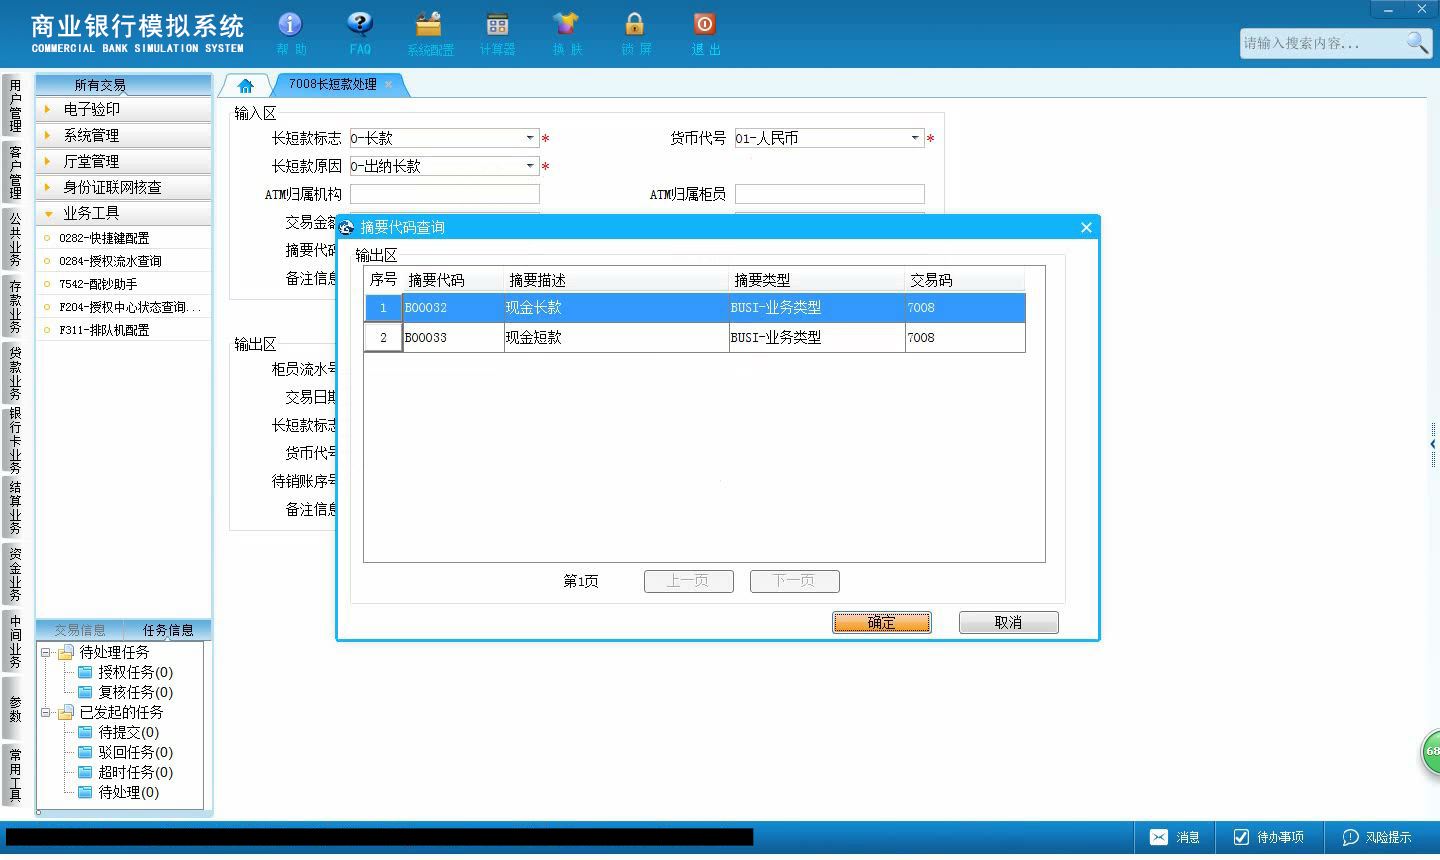Select 0284-授权流水查询 menu item

pyautogui.click(x=124, y=261)
